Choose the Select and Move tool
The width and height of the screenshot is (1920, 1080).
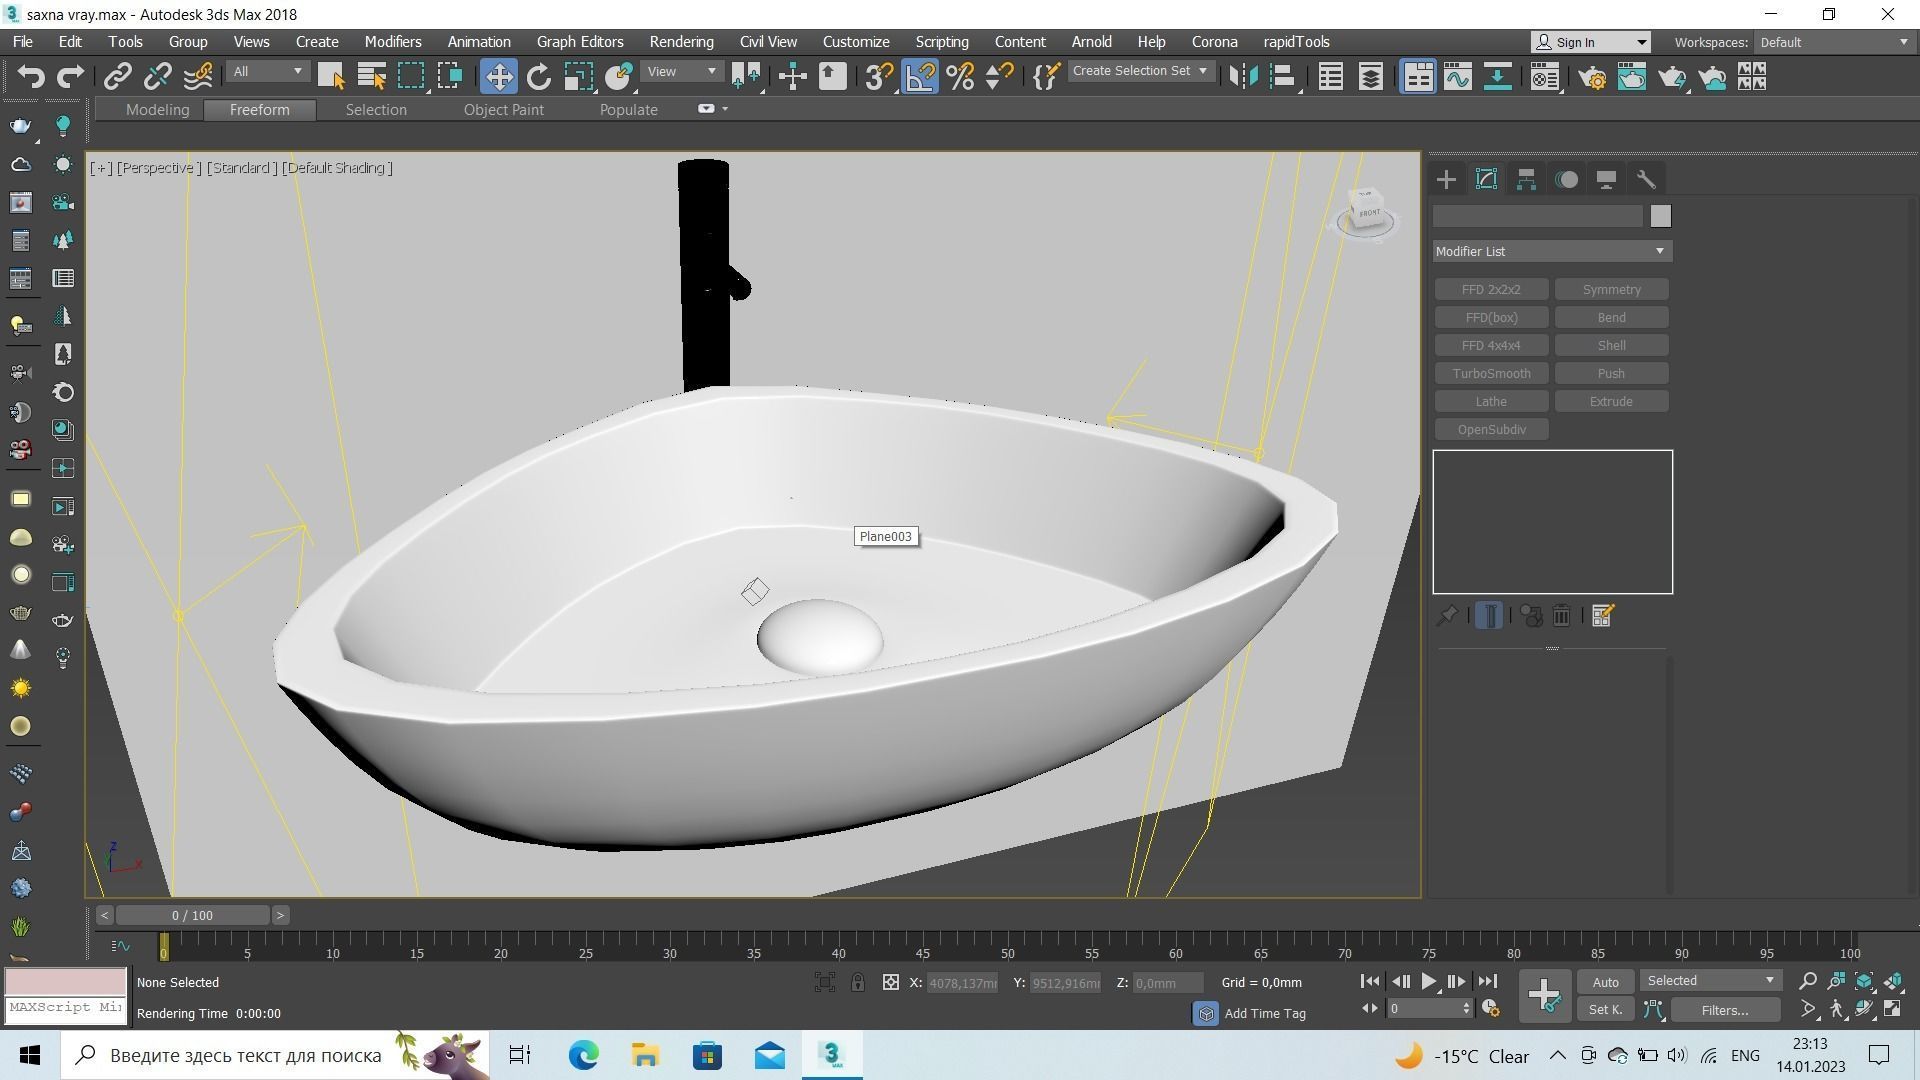(x=498, y=77)
